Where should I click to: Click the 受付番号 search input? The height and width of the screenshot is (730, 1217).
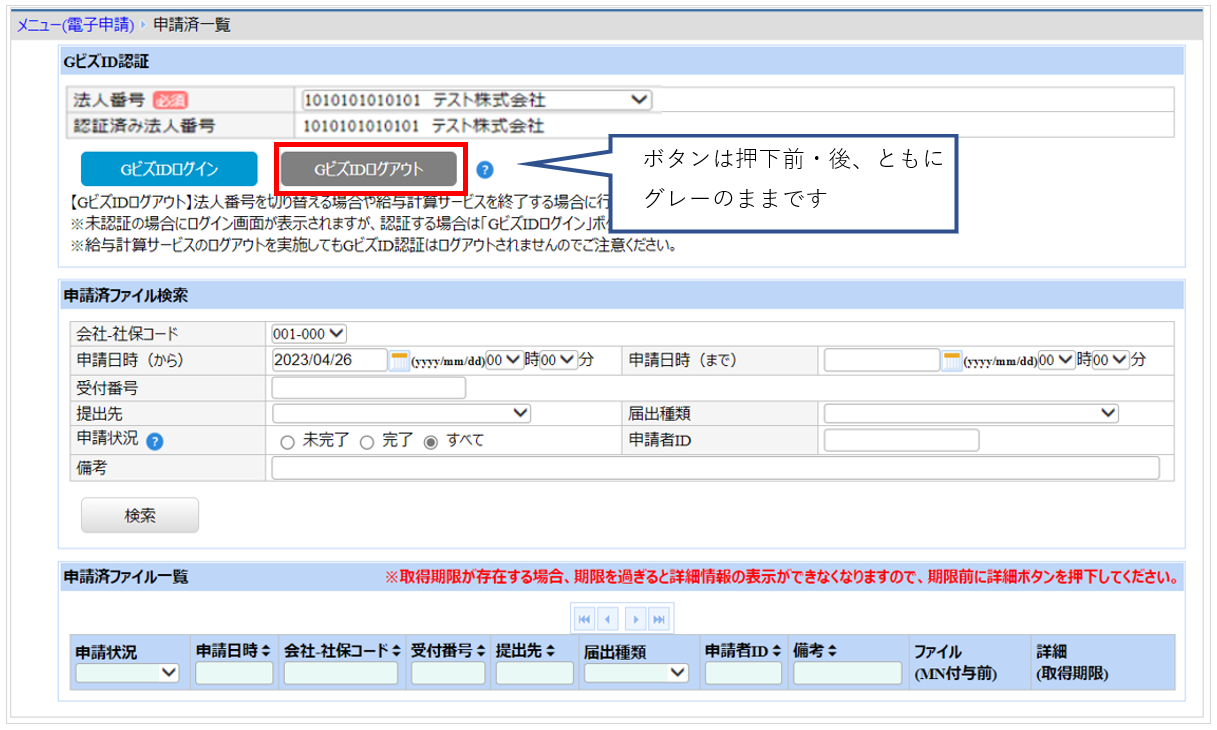coord(368,387)
